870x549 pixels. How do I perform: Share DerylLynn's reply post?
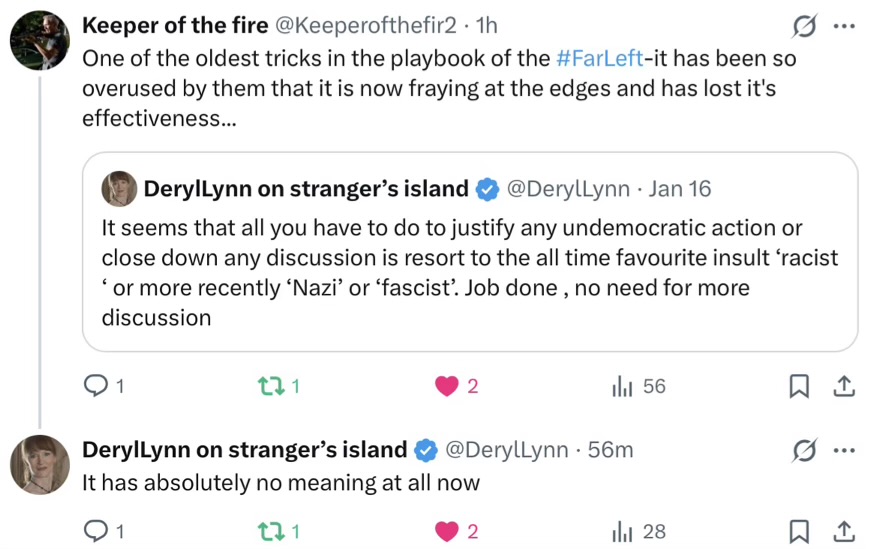click(843, 532)
